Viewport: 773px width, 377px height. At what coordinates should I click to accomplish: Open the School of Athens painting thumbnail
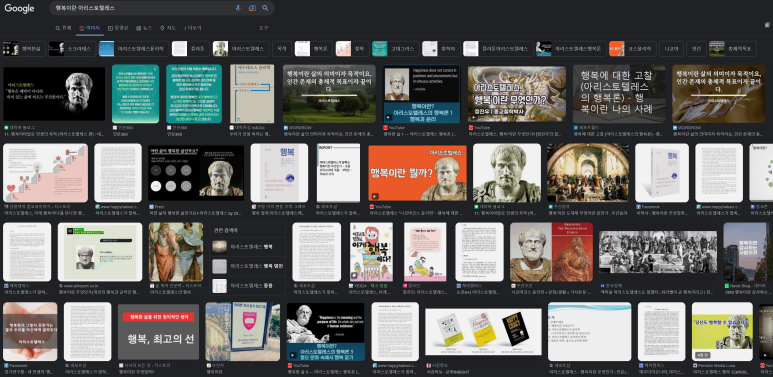(588, 172)
